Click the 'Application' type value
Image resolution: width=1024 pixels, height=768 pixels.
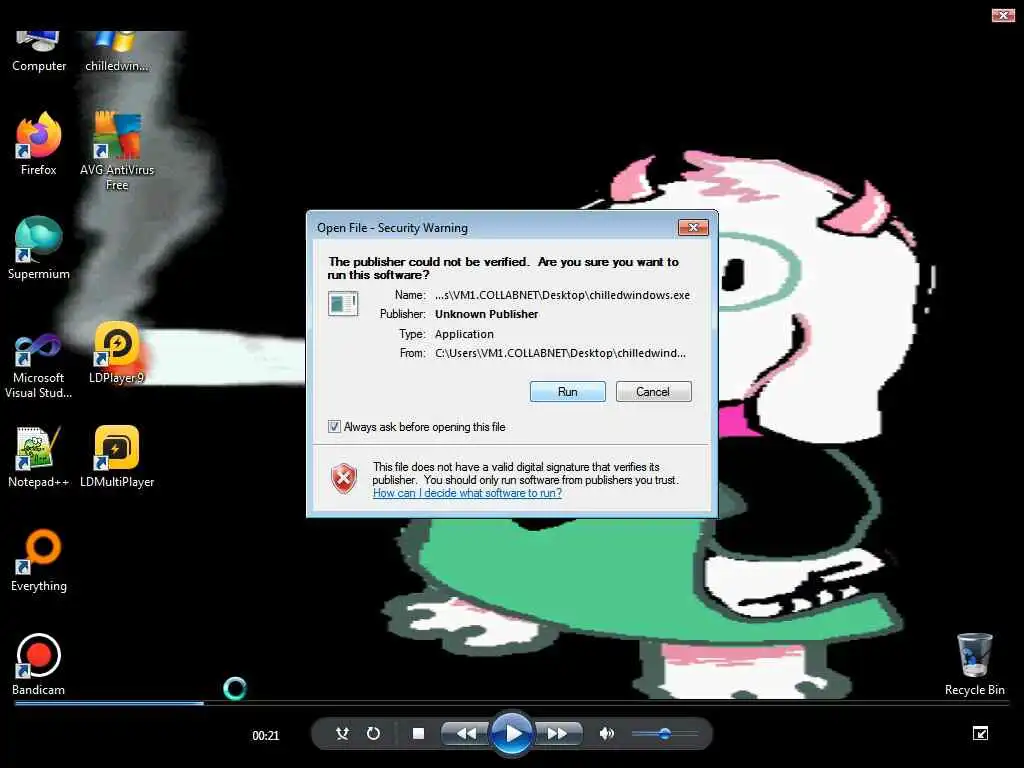tap(464, 334)
